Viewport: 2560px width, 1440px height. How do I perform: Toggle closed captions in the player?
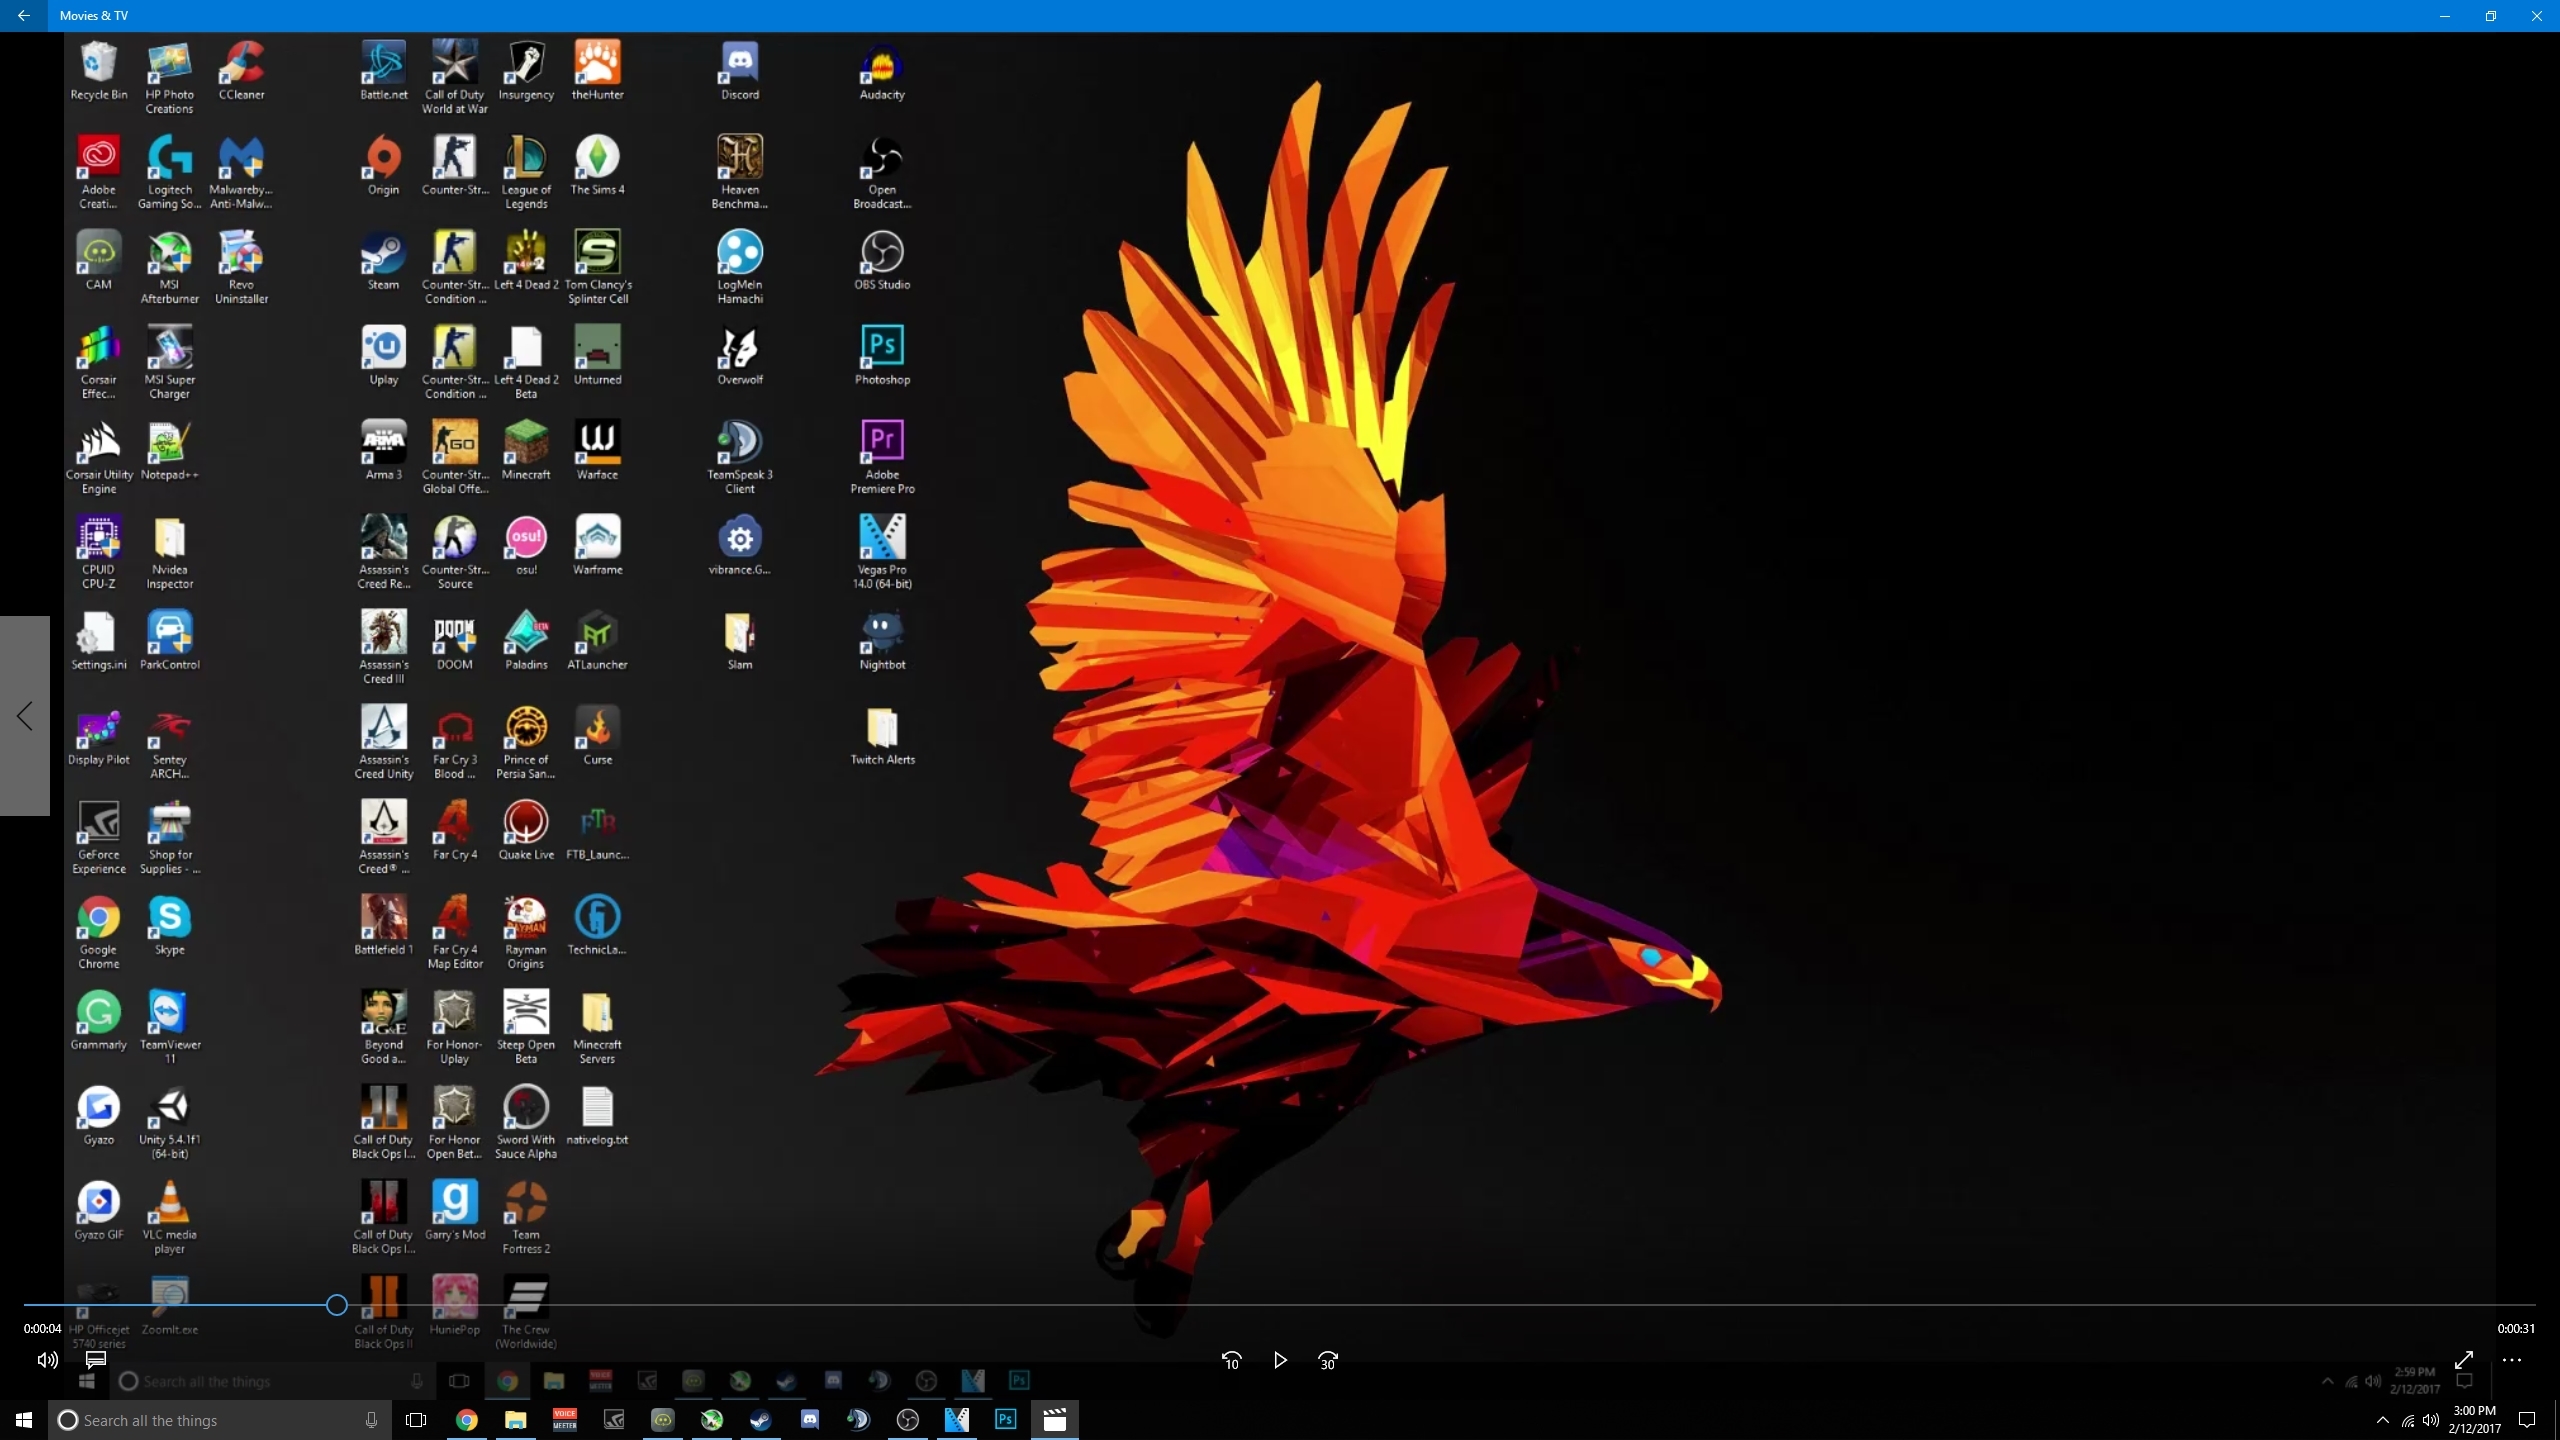(x=96, y=1360)
